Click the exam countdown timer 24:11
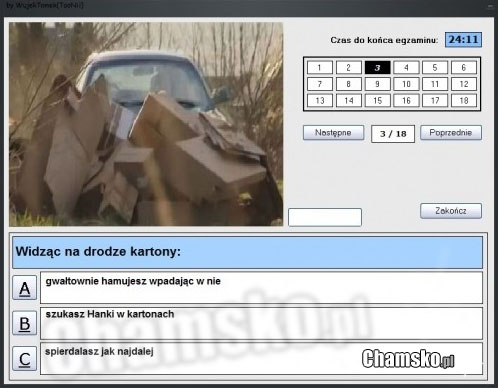Viewport: 498px width, 388px height. [463, 40]
